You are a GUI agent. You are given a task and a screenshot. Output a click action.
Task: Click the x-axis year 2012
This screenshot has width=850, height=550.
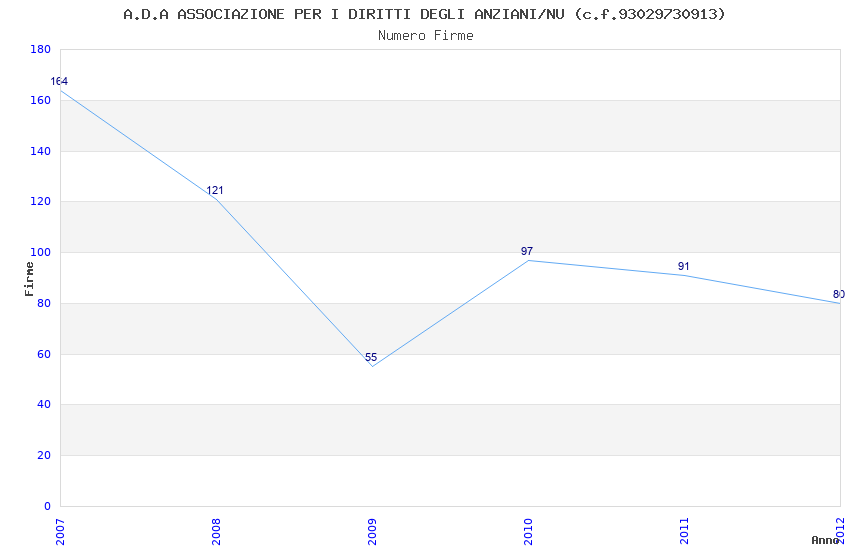841,530
